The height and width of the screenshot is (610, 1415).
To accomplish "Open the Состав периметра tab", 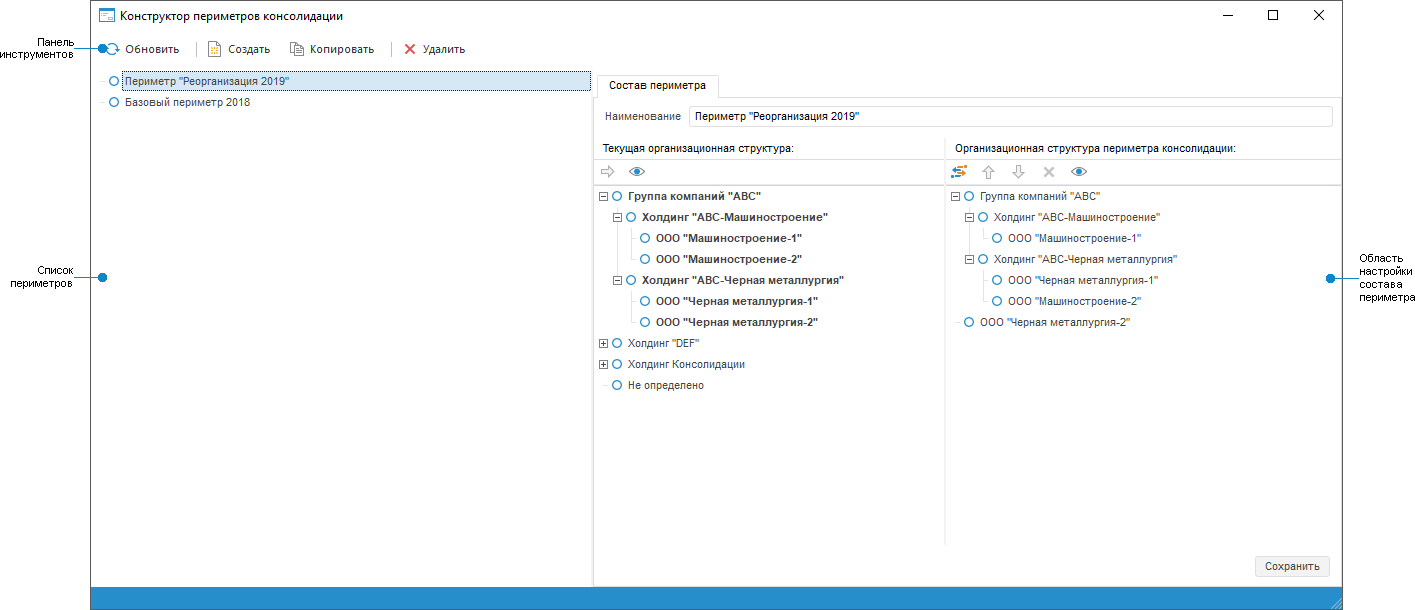I will (x=657, y=85).
